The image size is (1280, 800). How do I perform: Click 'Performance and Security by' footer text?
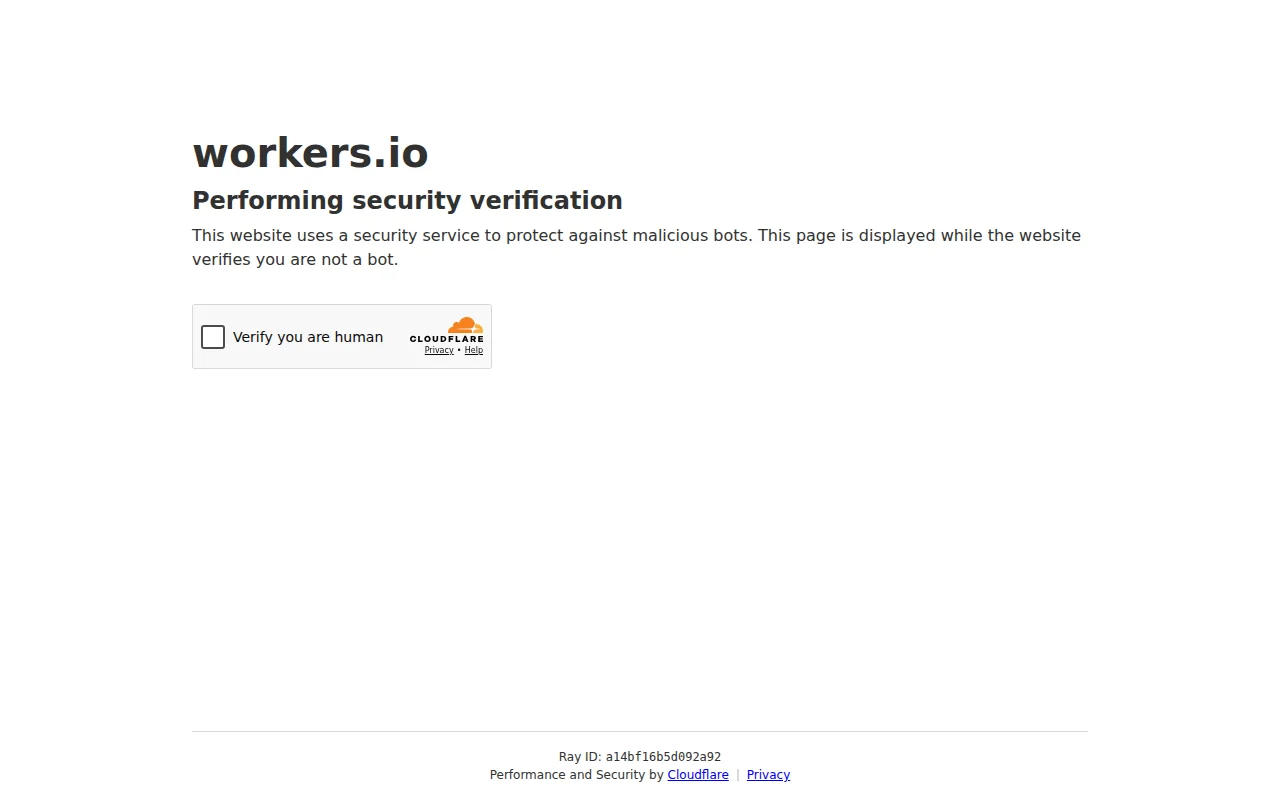pyautogui.click(x=577, y=775)
